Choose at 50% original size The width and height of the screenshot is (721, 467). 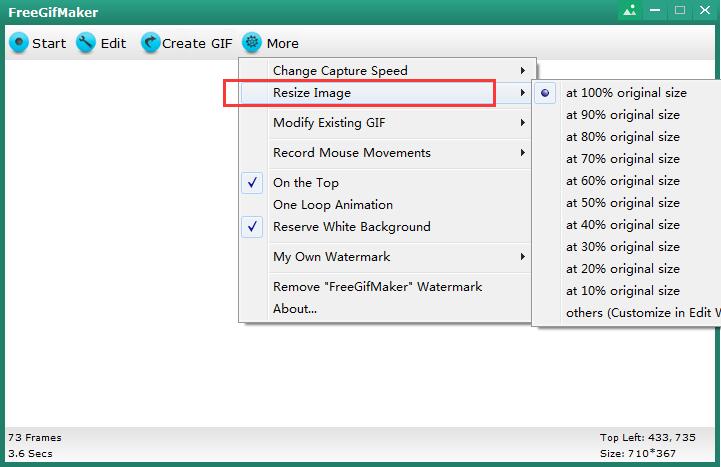[x=623, y=203]
